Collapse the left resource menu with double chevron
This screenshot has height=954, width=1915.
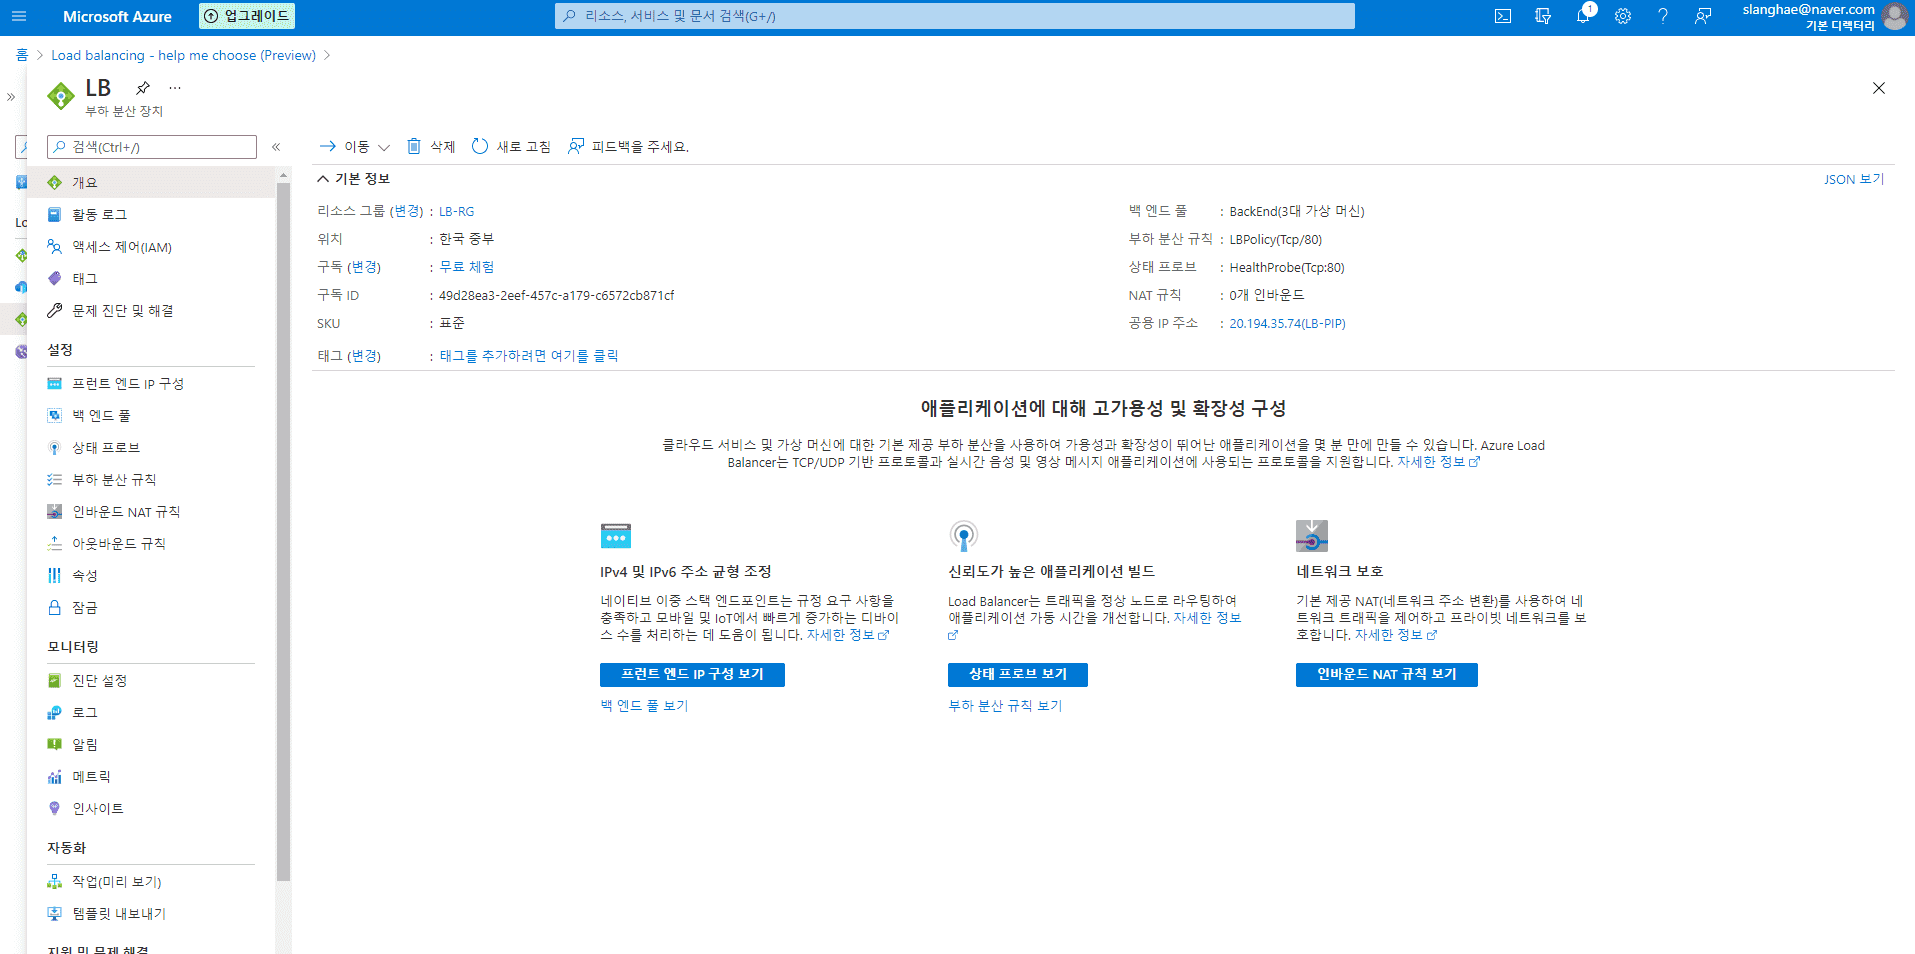(276, 147)
